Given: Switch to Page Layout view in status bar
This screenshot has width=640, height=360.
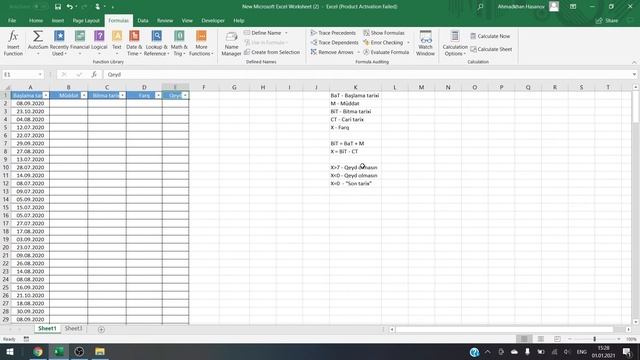Looking at the screenshot, I should click(540, 339).
